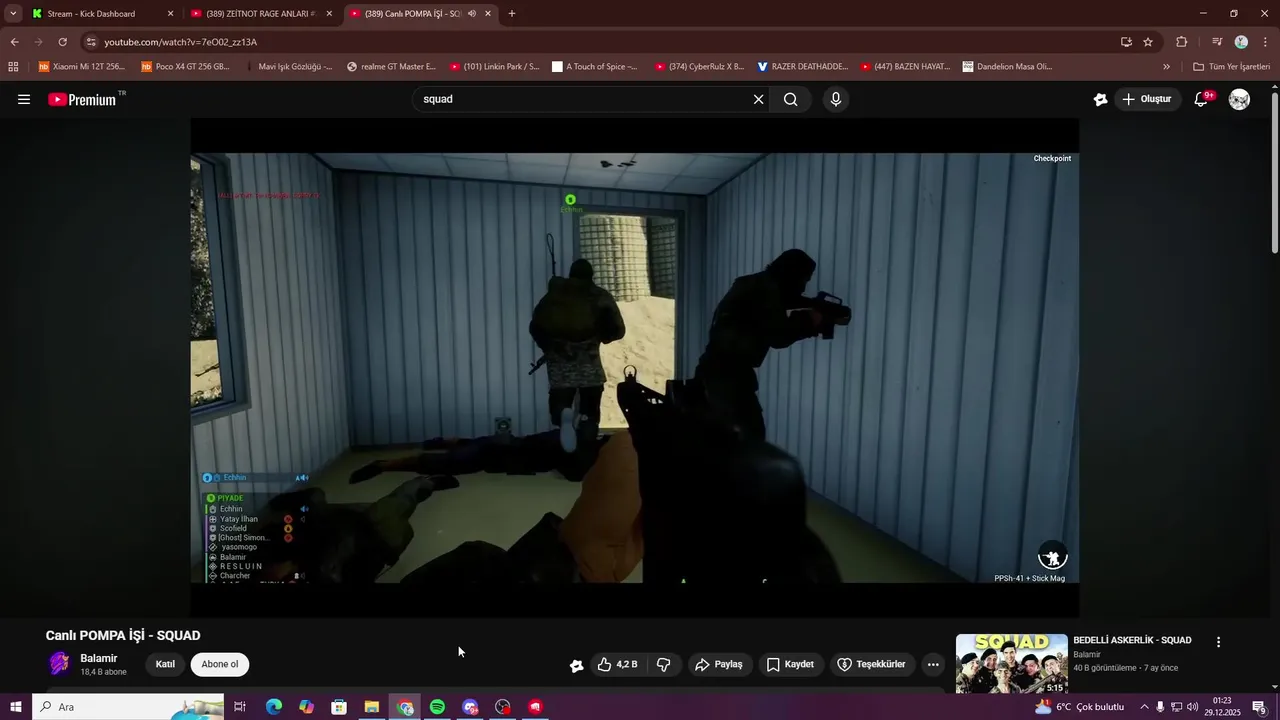The height and width of the screenshot is (720, 1280).
Task: Click the sparkle icon left of like button
Action: click(x=576, y=665)
